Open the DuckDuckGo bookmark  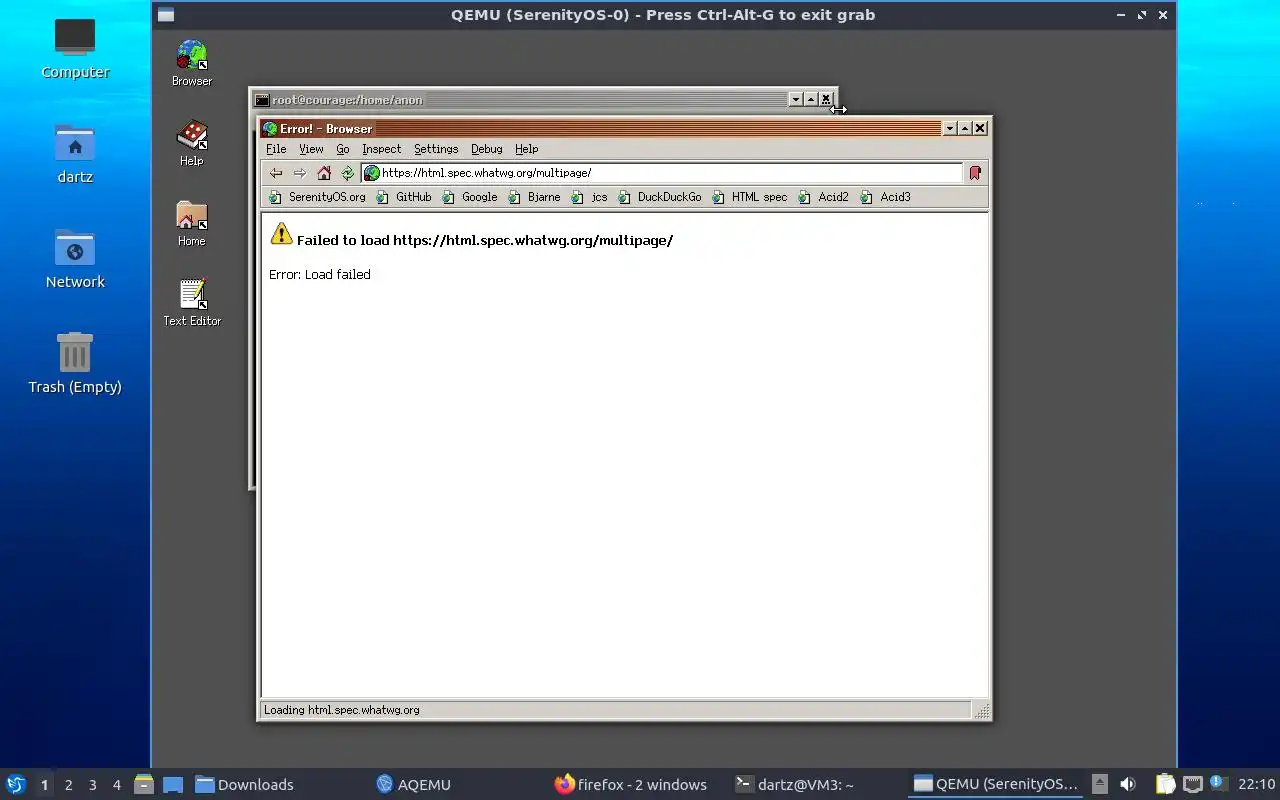(660, 197)
